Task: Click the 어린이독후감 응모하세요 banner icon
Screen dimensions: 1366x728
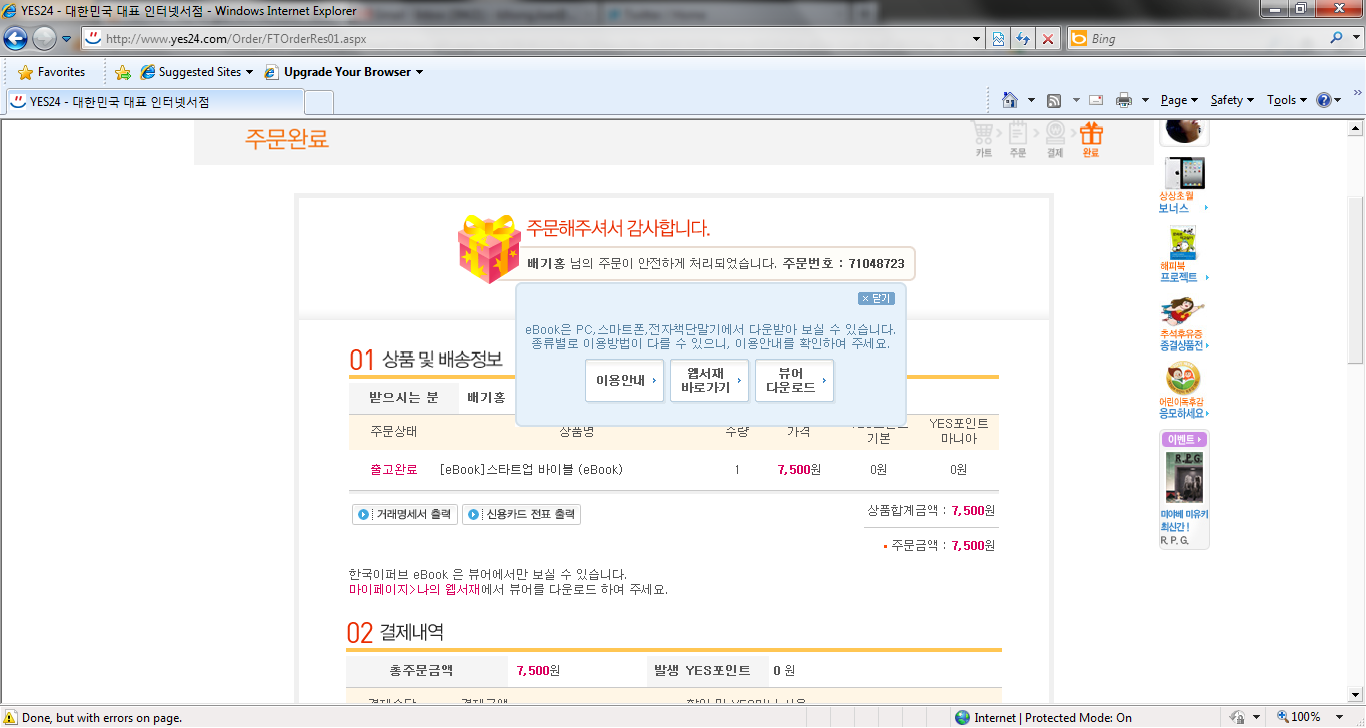Action: (1184, 378)
